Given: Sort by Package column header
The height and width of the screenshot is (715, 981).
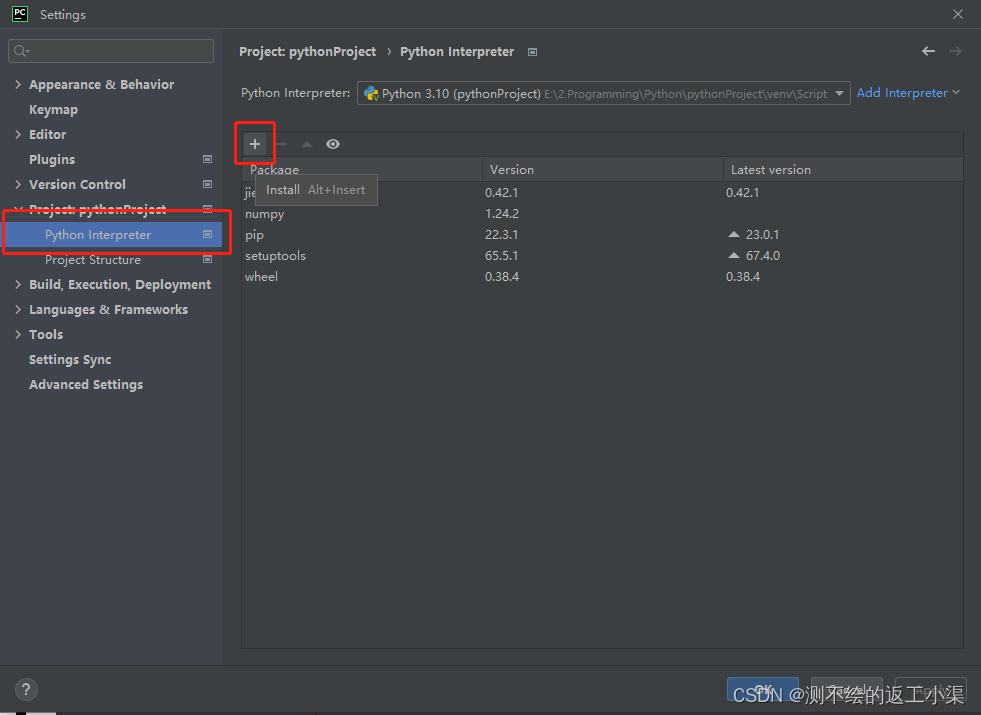Looking at the screenshot, I should [362, 170].
